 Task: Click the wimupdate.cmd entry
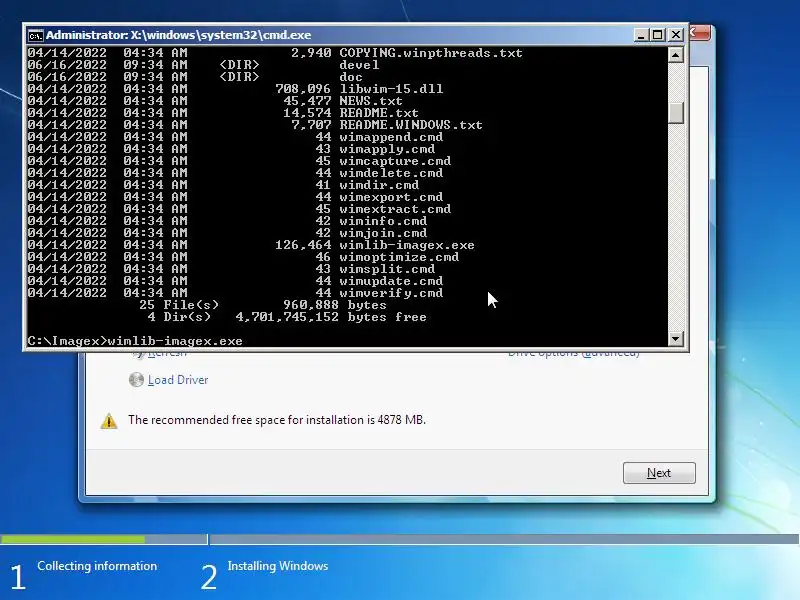[391, 281]
